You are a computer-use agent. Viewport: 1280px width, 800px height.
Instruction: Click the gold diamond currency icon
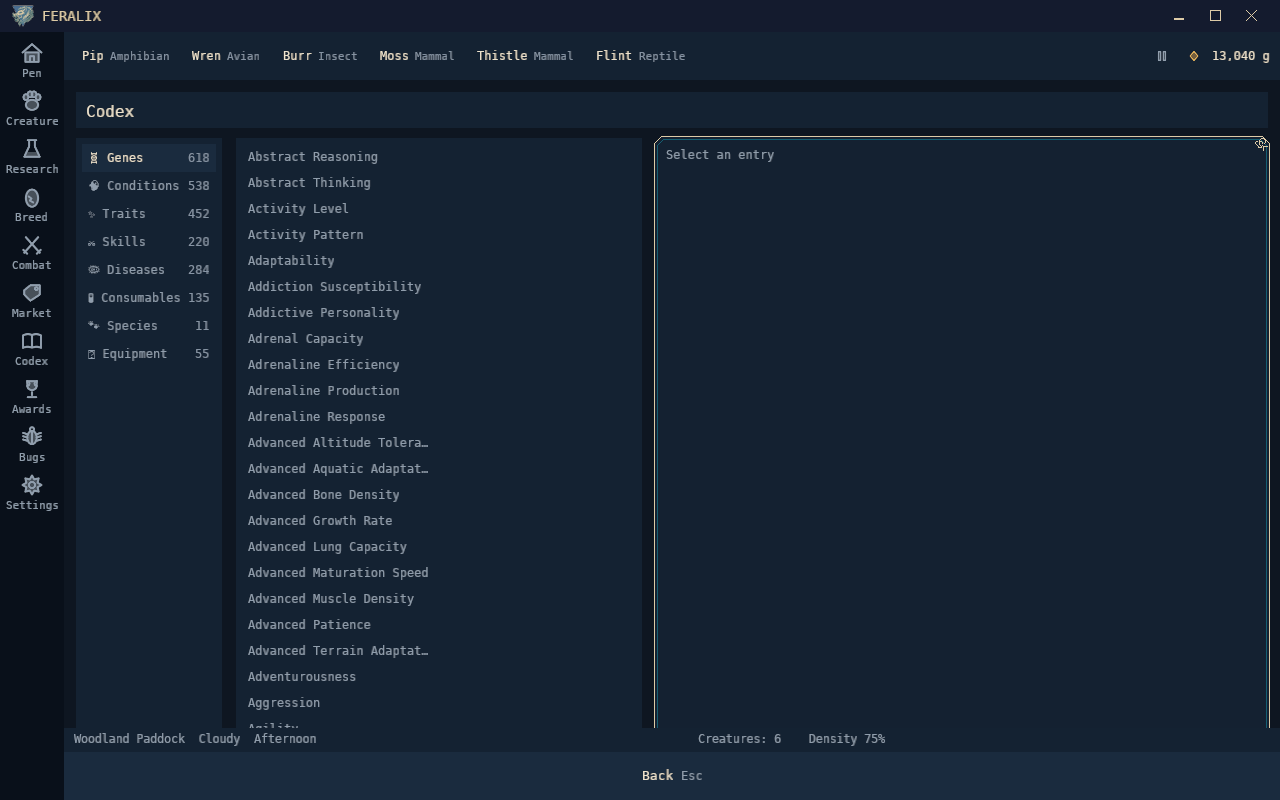(x=1194, y=56)
